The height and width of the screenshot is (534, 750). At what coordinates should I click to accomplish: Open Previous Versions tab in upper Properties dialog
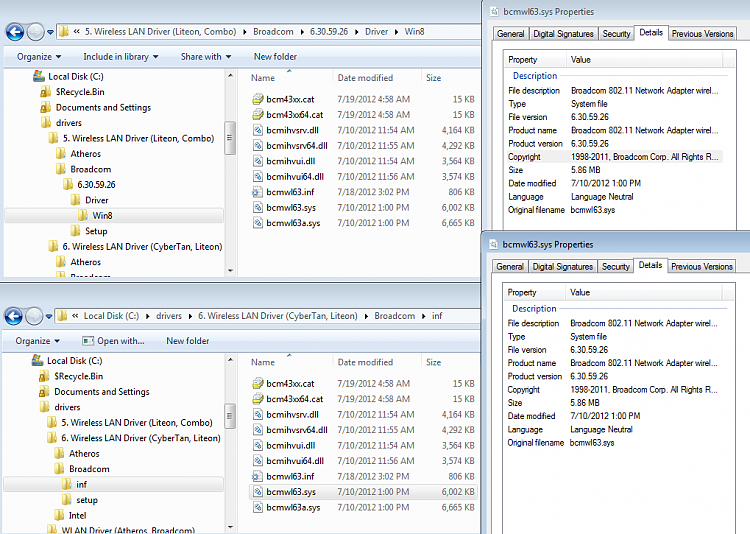702,34
